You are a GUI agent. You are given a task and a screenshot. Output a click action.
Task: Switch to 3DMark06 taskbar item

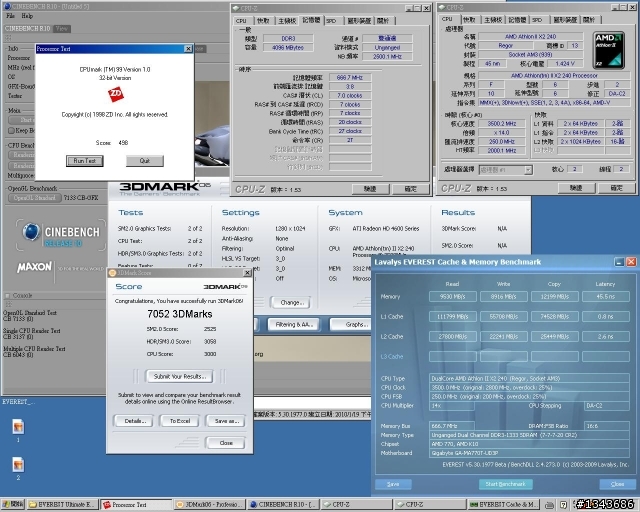[x=210, y=504]
